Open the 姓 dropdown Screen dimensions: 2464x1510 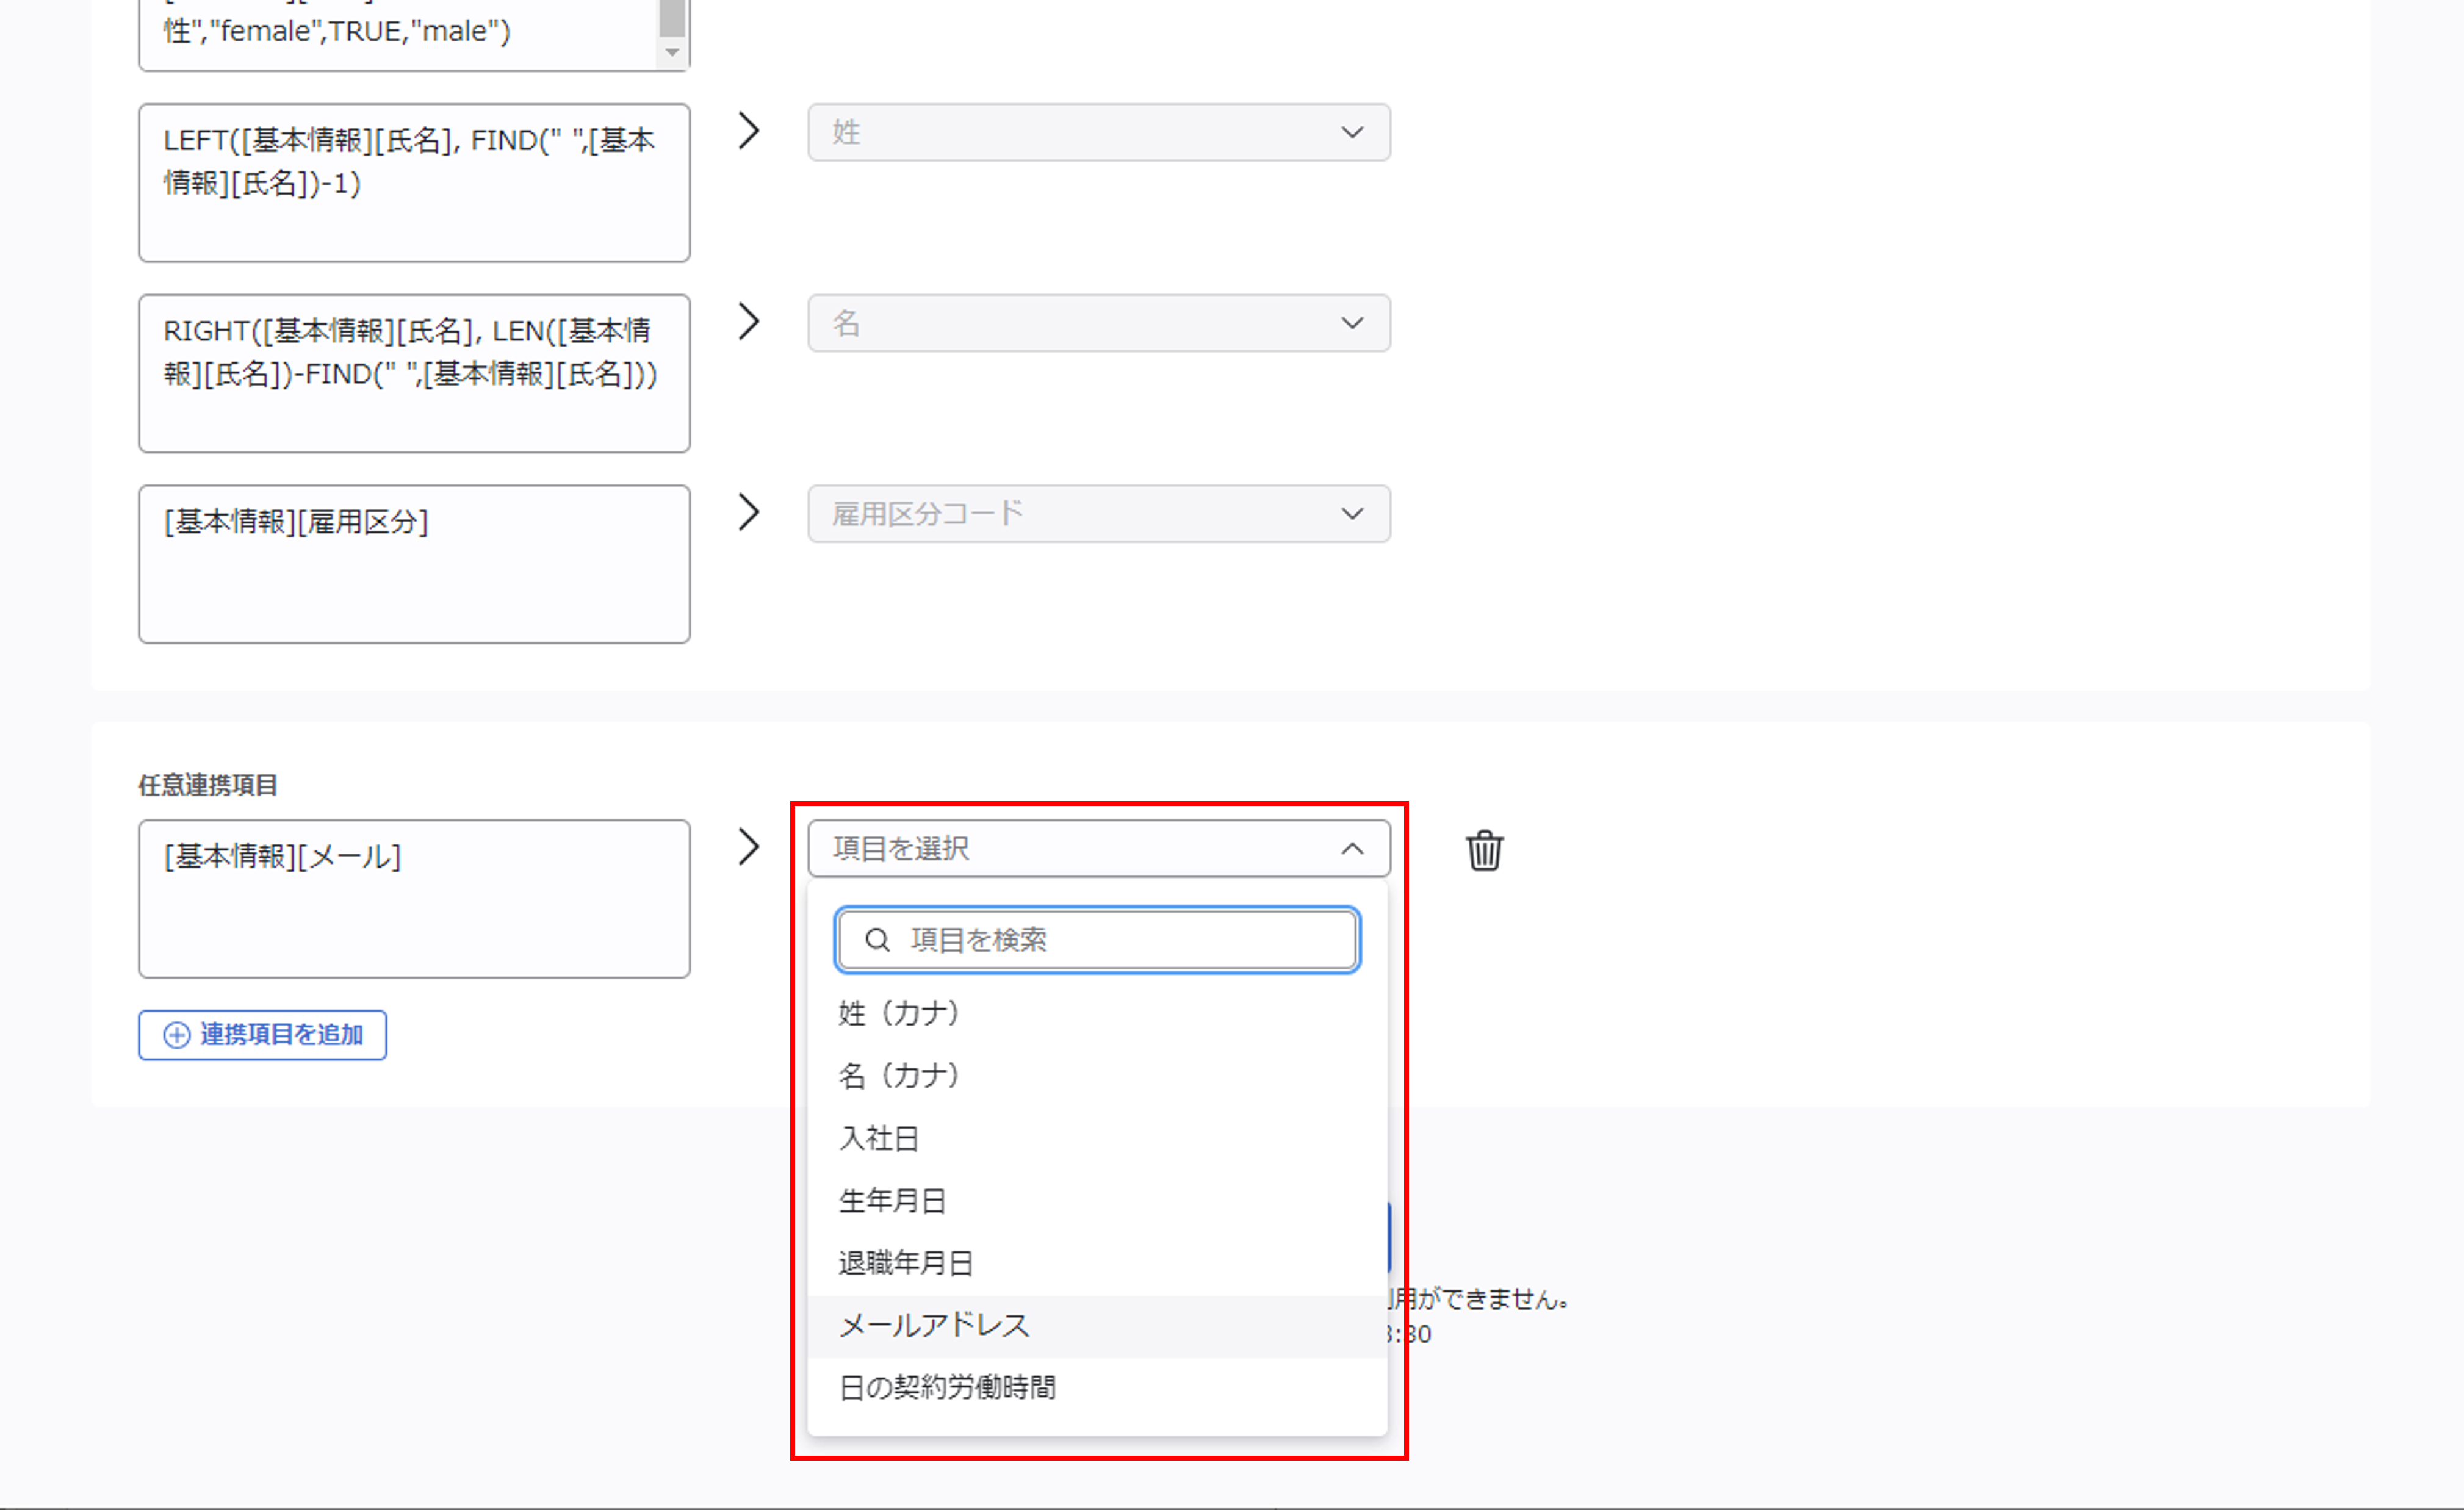click(x=1099, y=132)
